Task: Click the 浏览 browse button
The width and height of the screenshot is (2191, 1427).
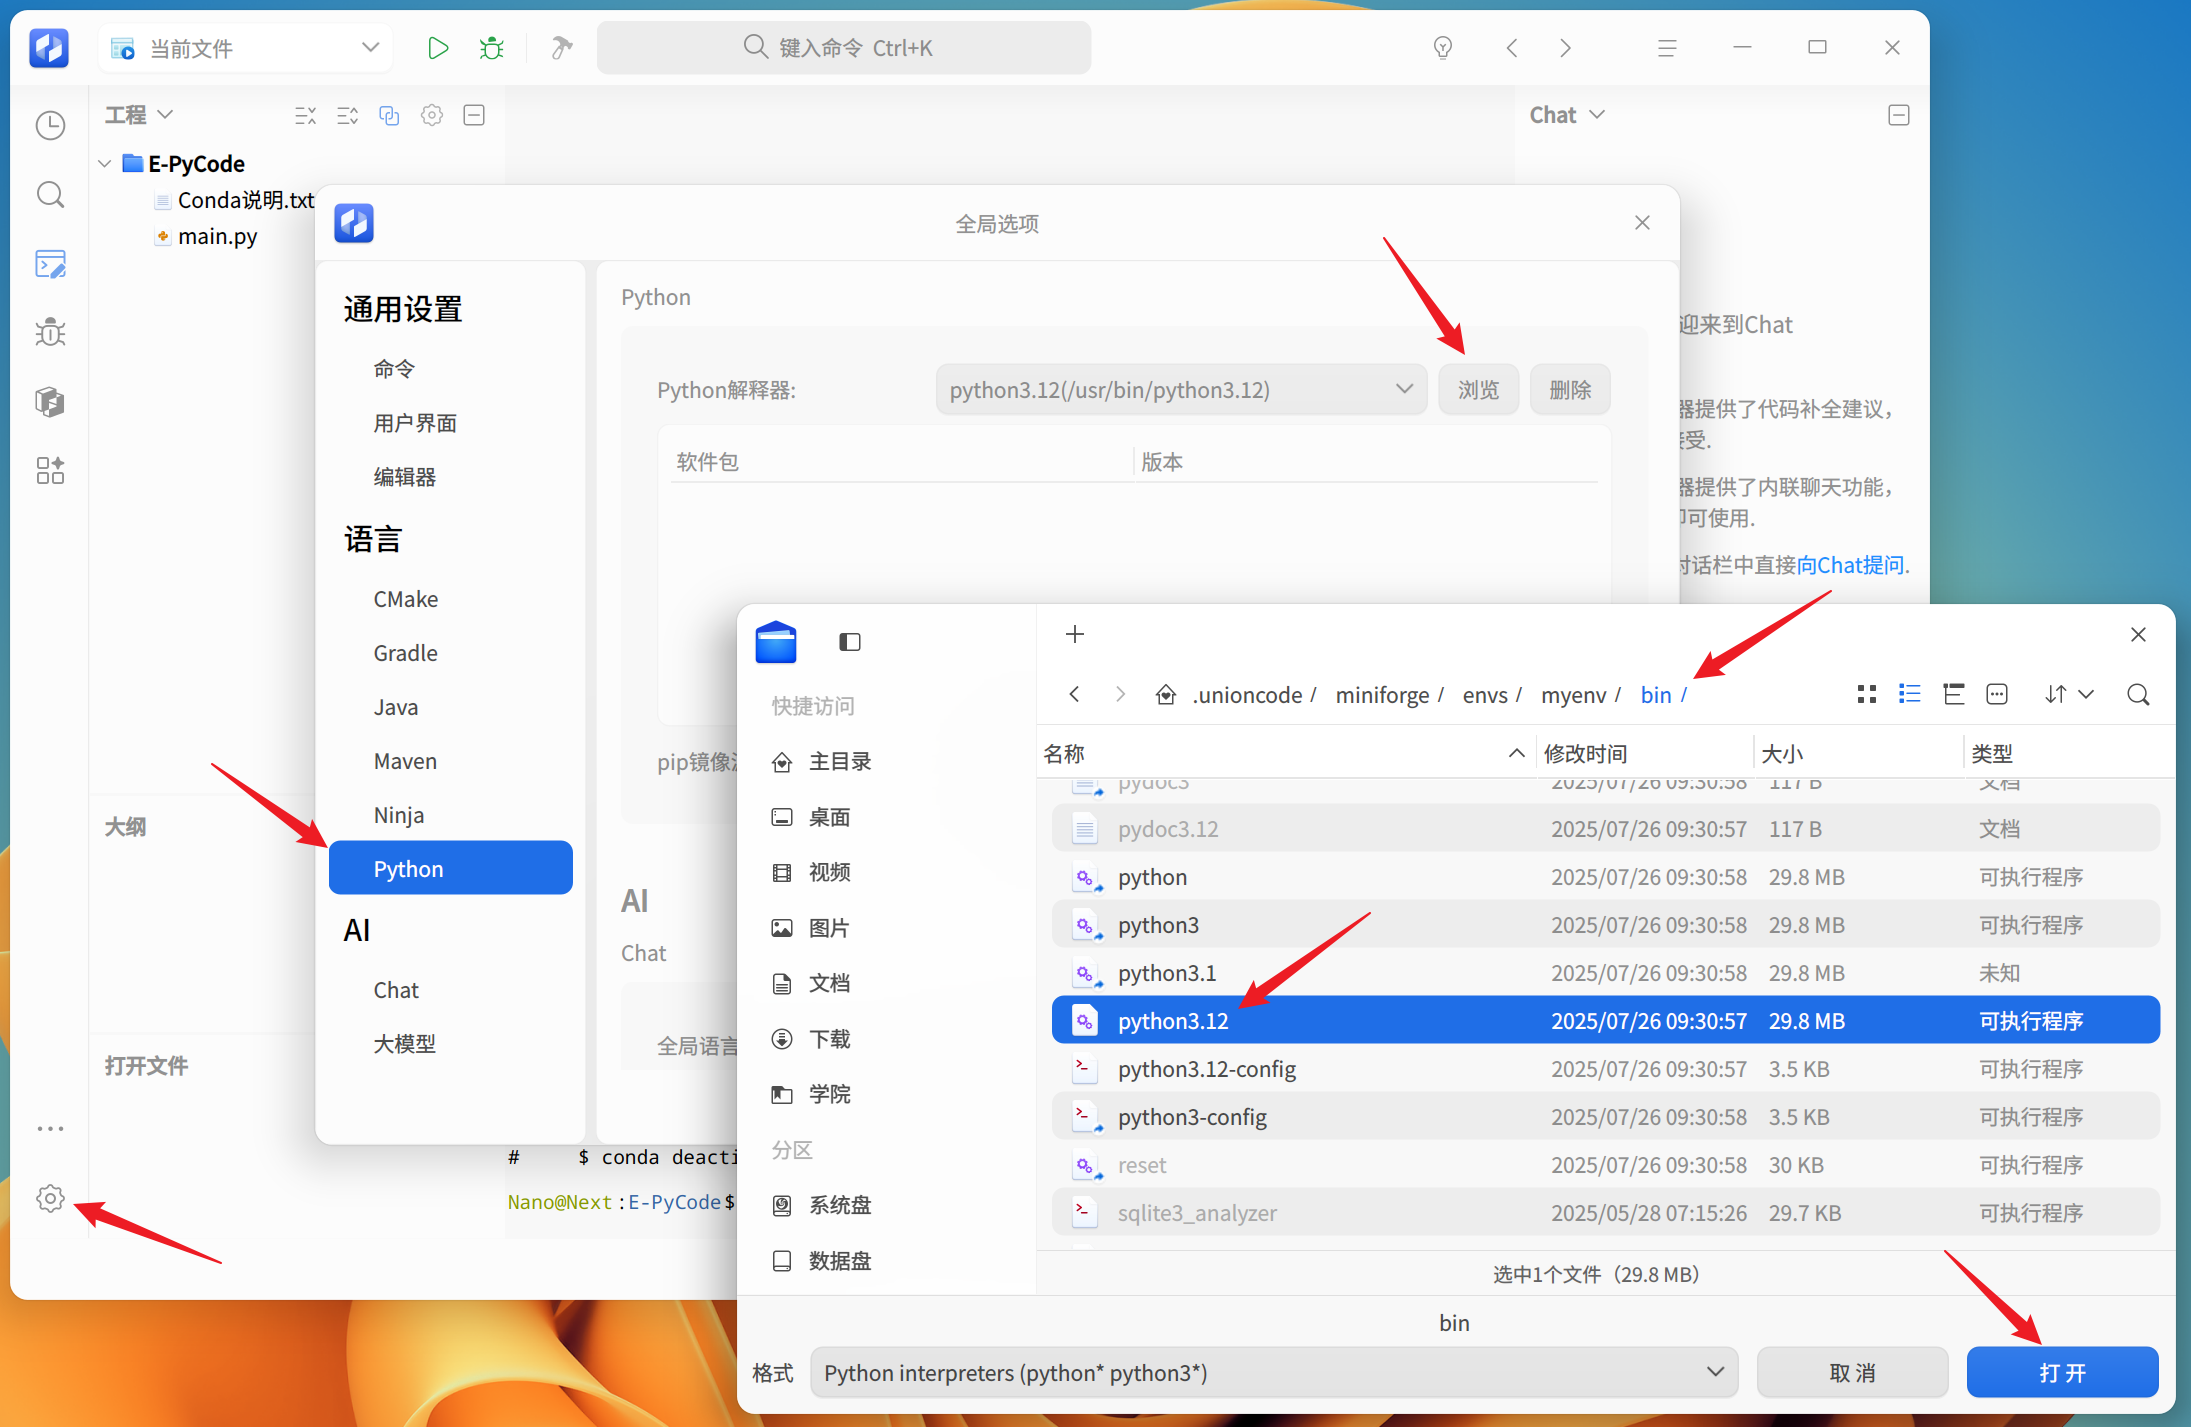Action: [x=1478, y=390]
